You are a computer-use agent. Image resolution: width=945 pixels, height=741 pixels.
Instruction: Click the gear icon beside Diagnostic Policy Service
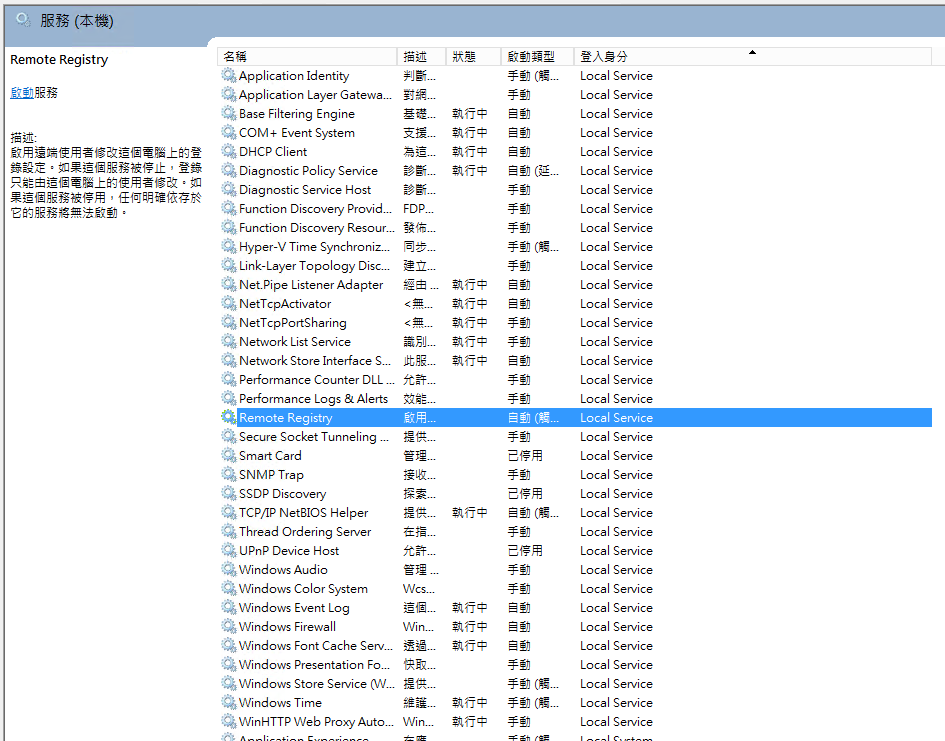click(x=228, y=170)
